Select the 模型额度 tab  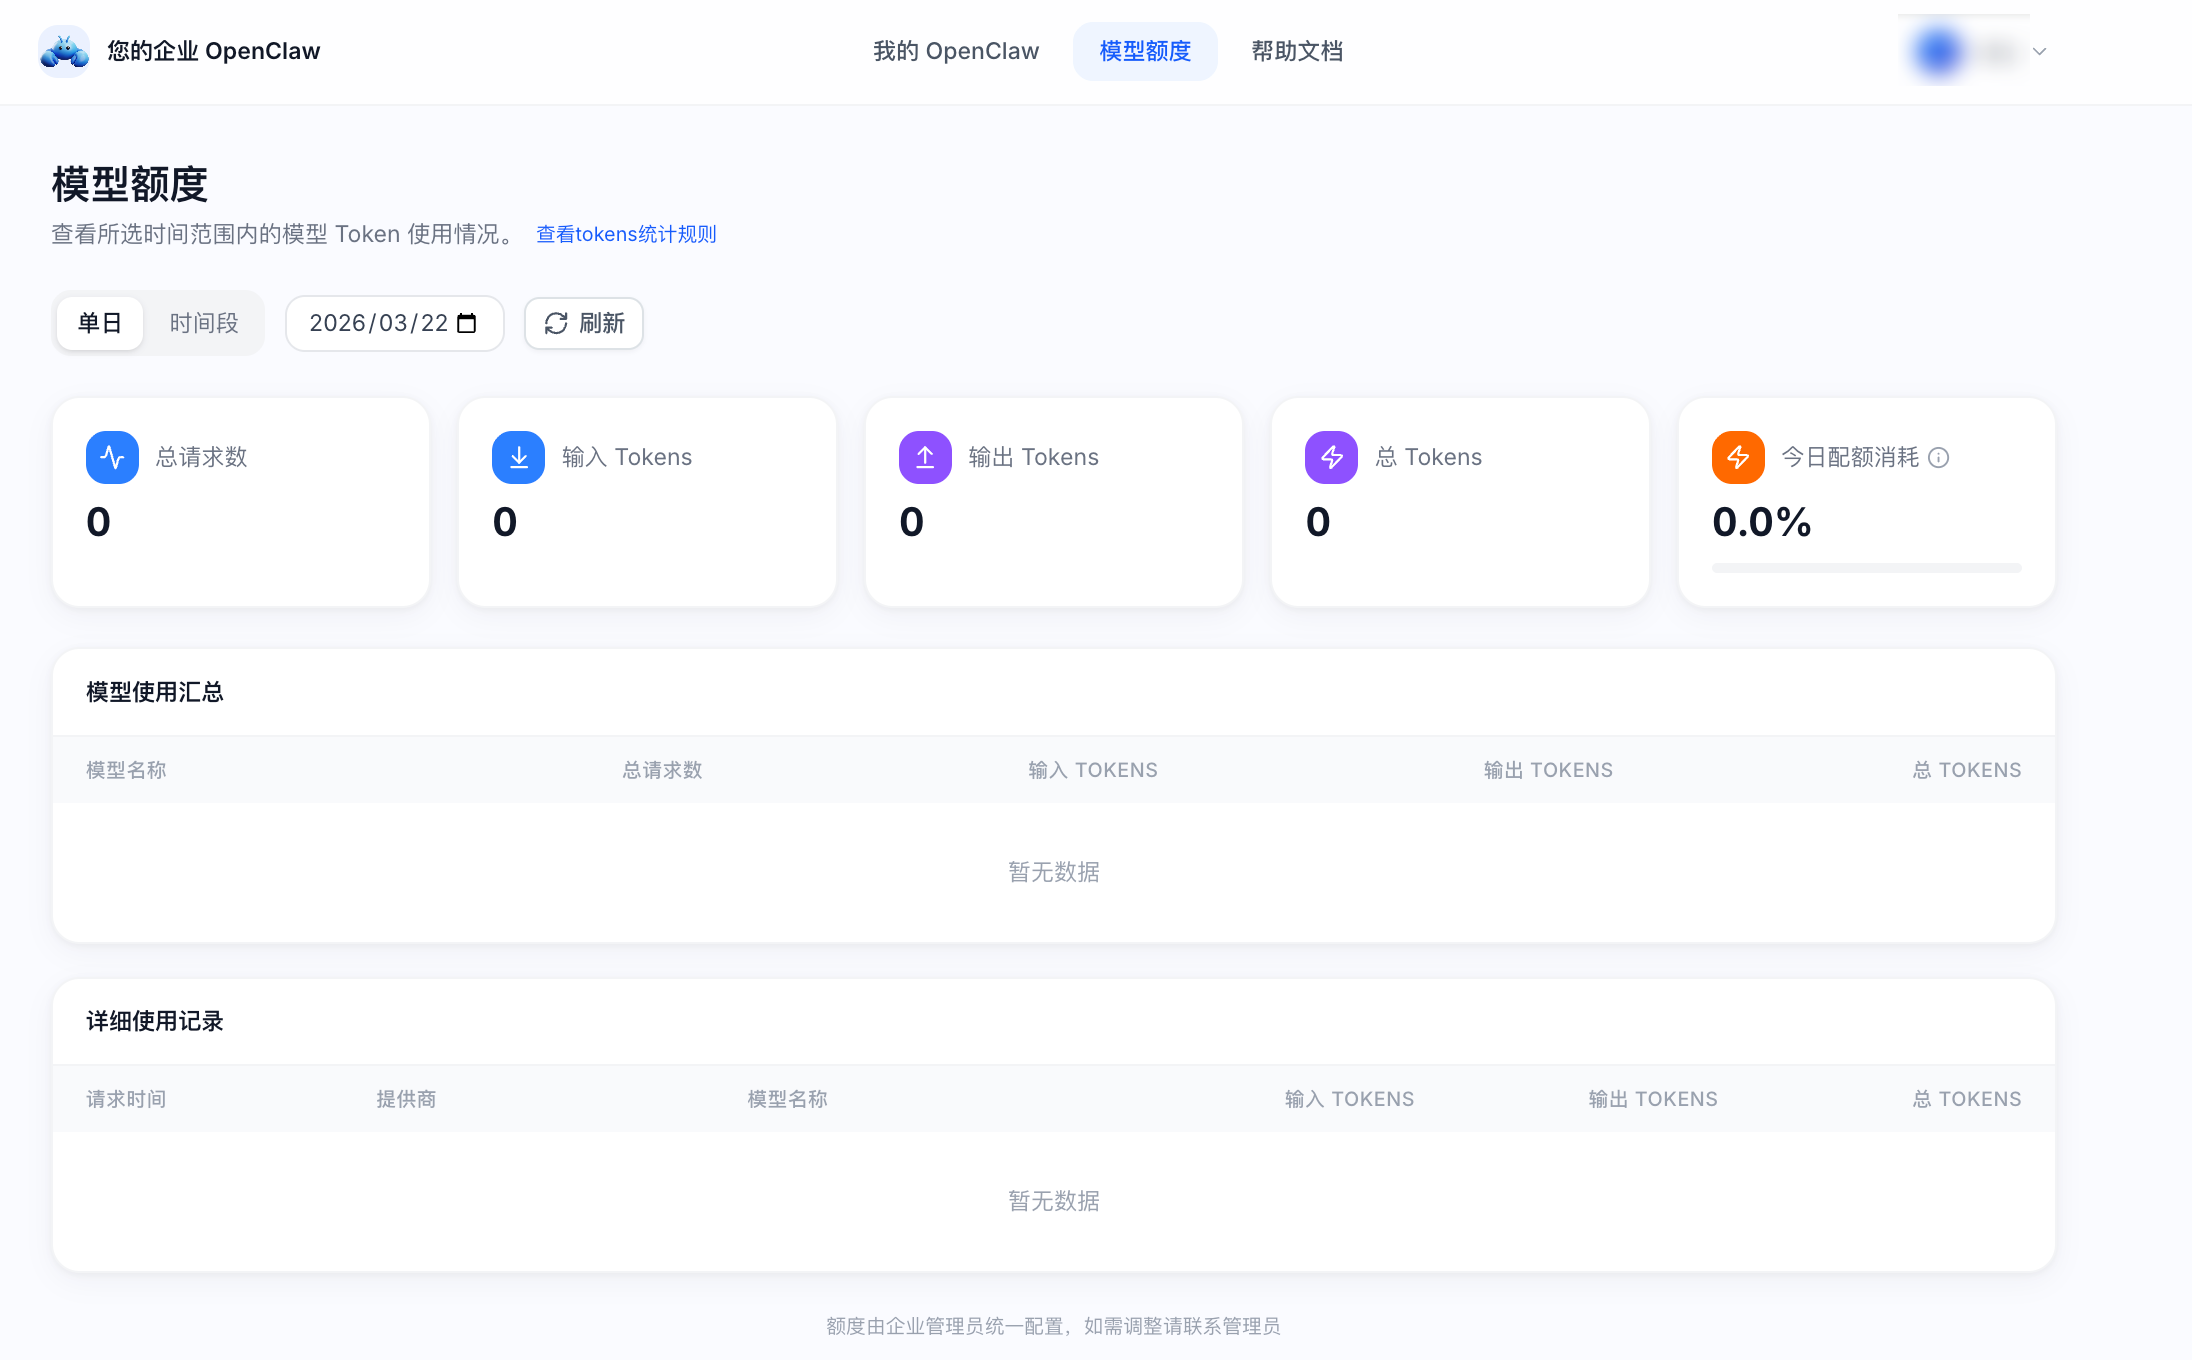coord(1145,51)
